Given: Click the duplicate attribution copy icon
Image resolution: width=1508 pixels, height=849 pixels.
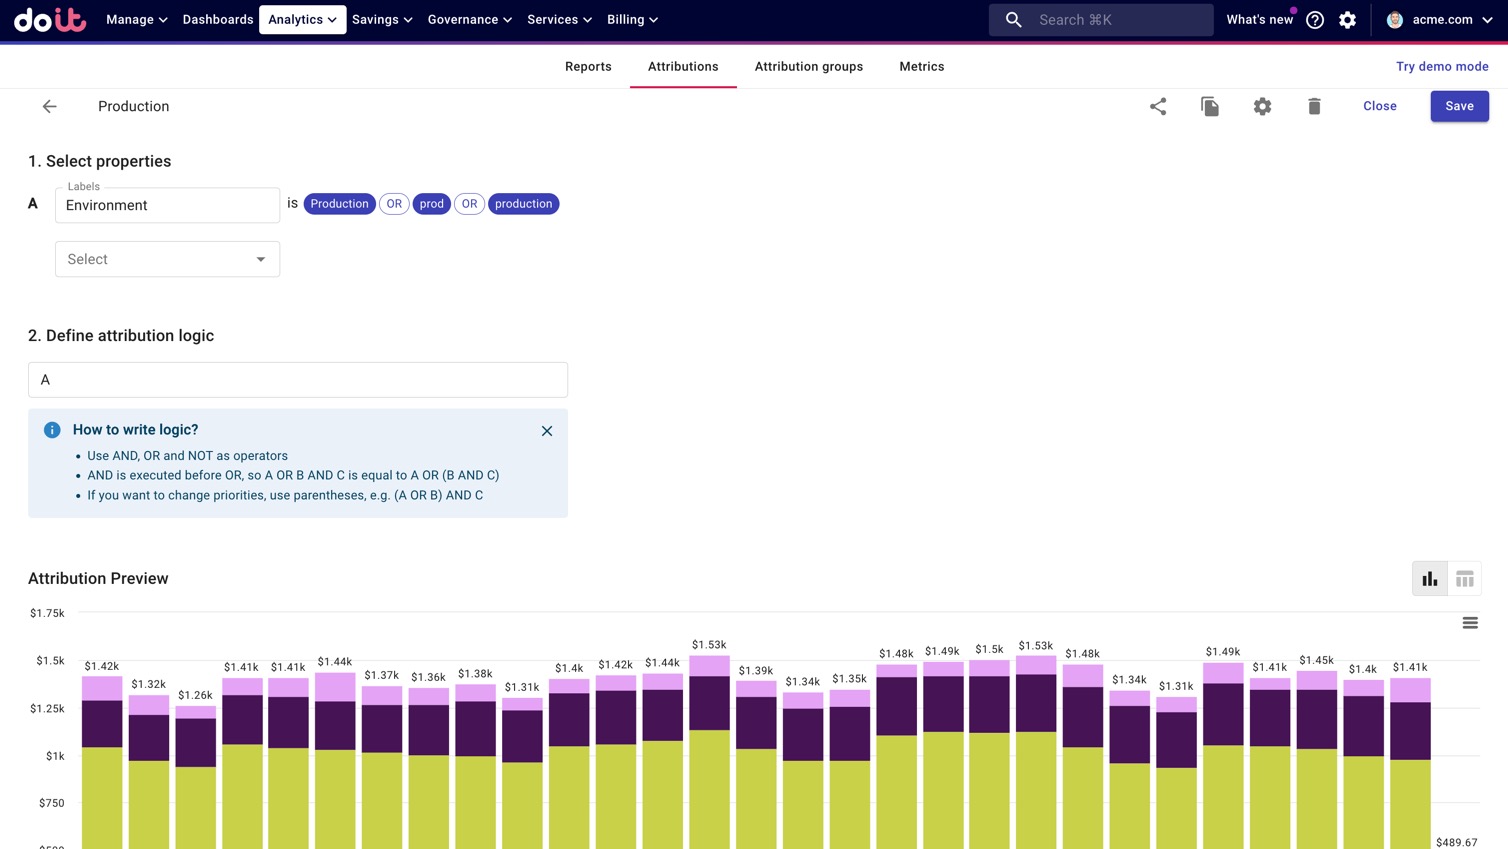Looking at the screenshot, I should point(1210,106).
